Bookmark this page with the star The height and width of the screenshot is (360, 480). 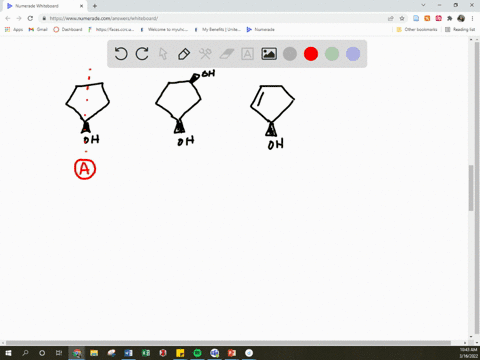point(402,18)
